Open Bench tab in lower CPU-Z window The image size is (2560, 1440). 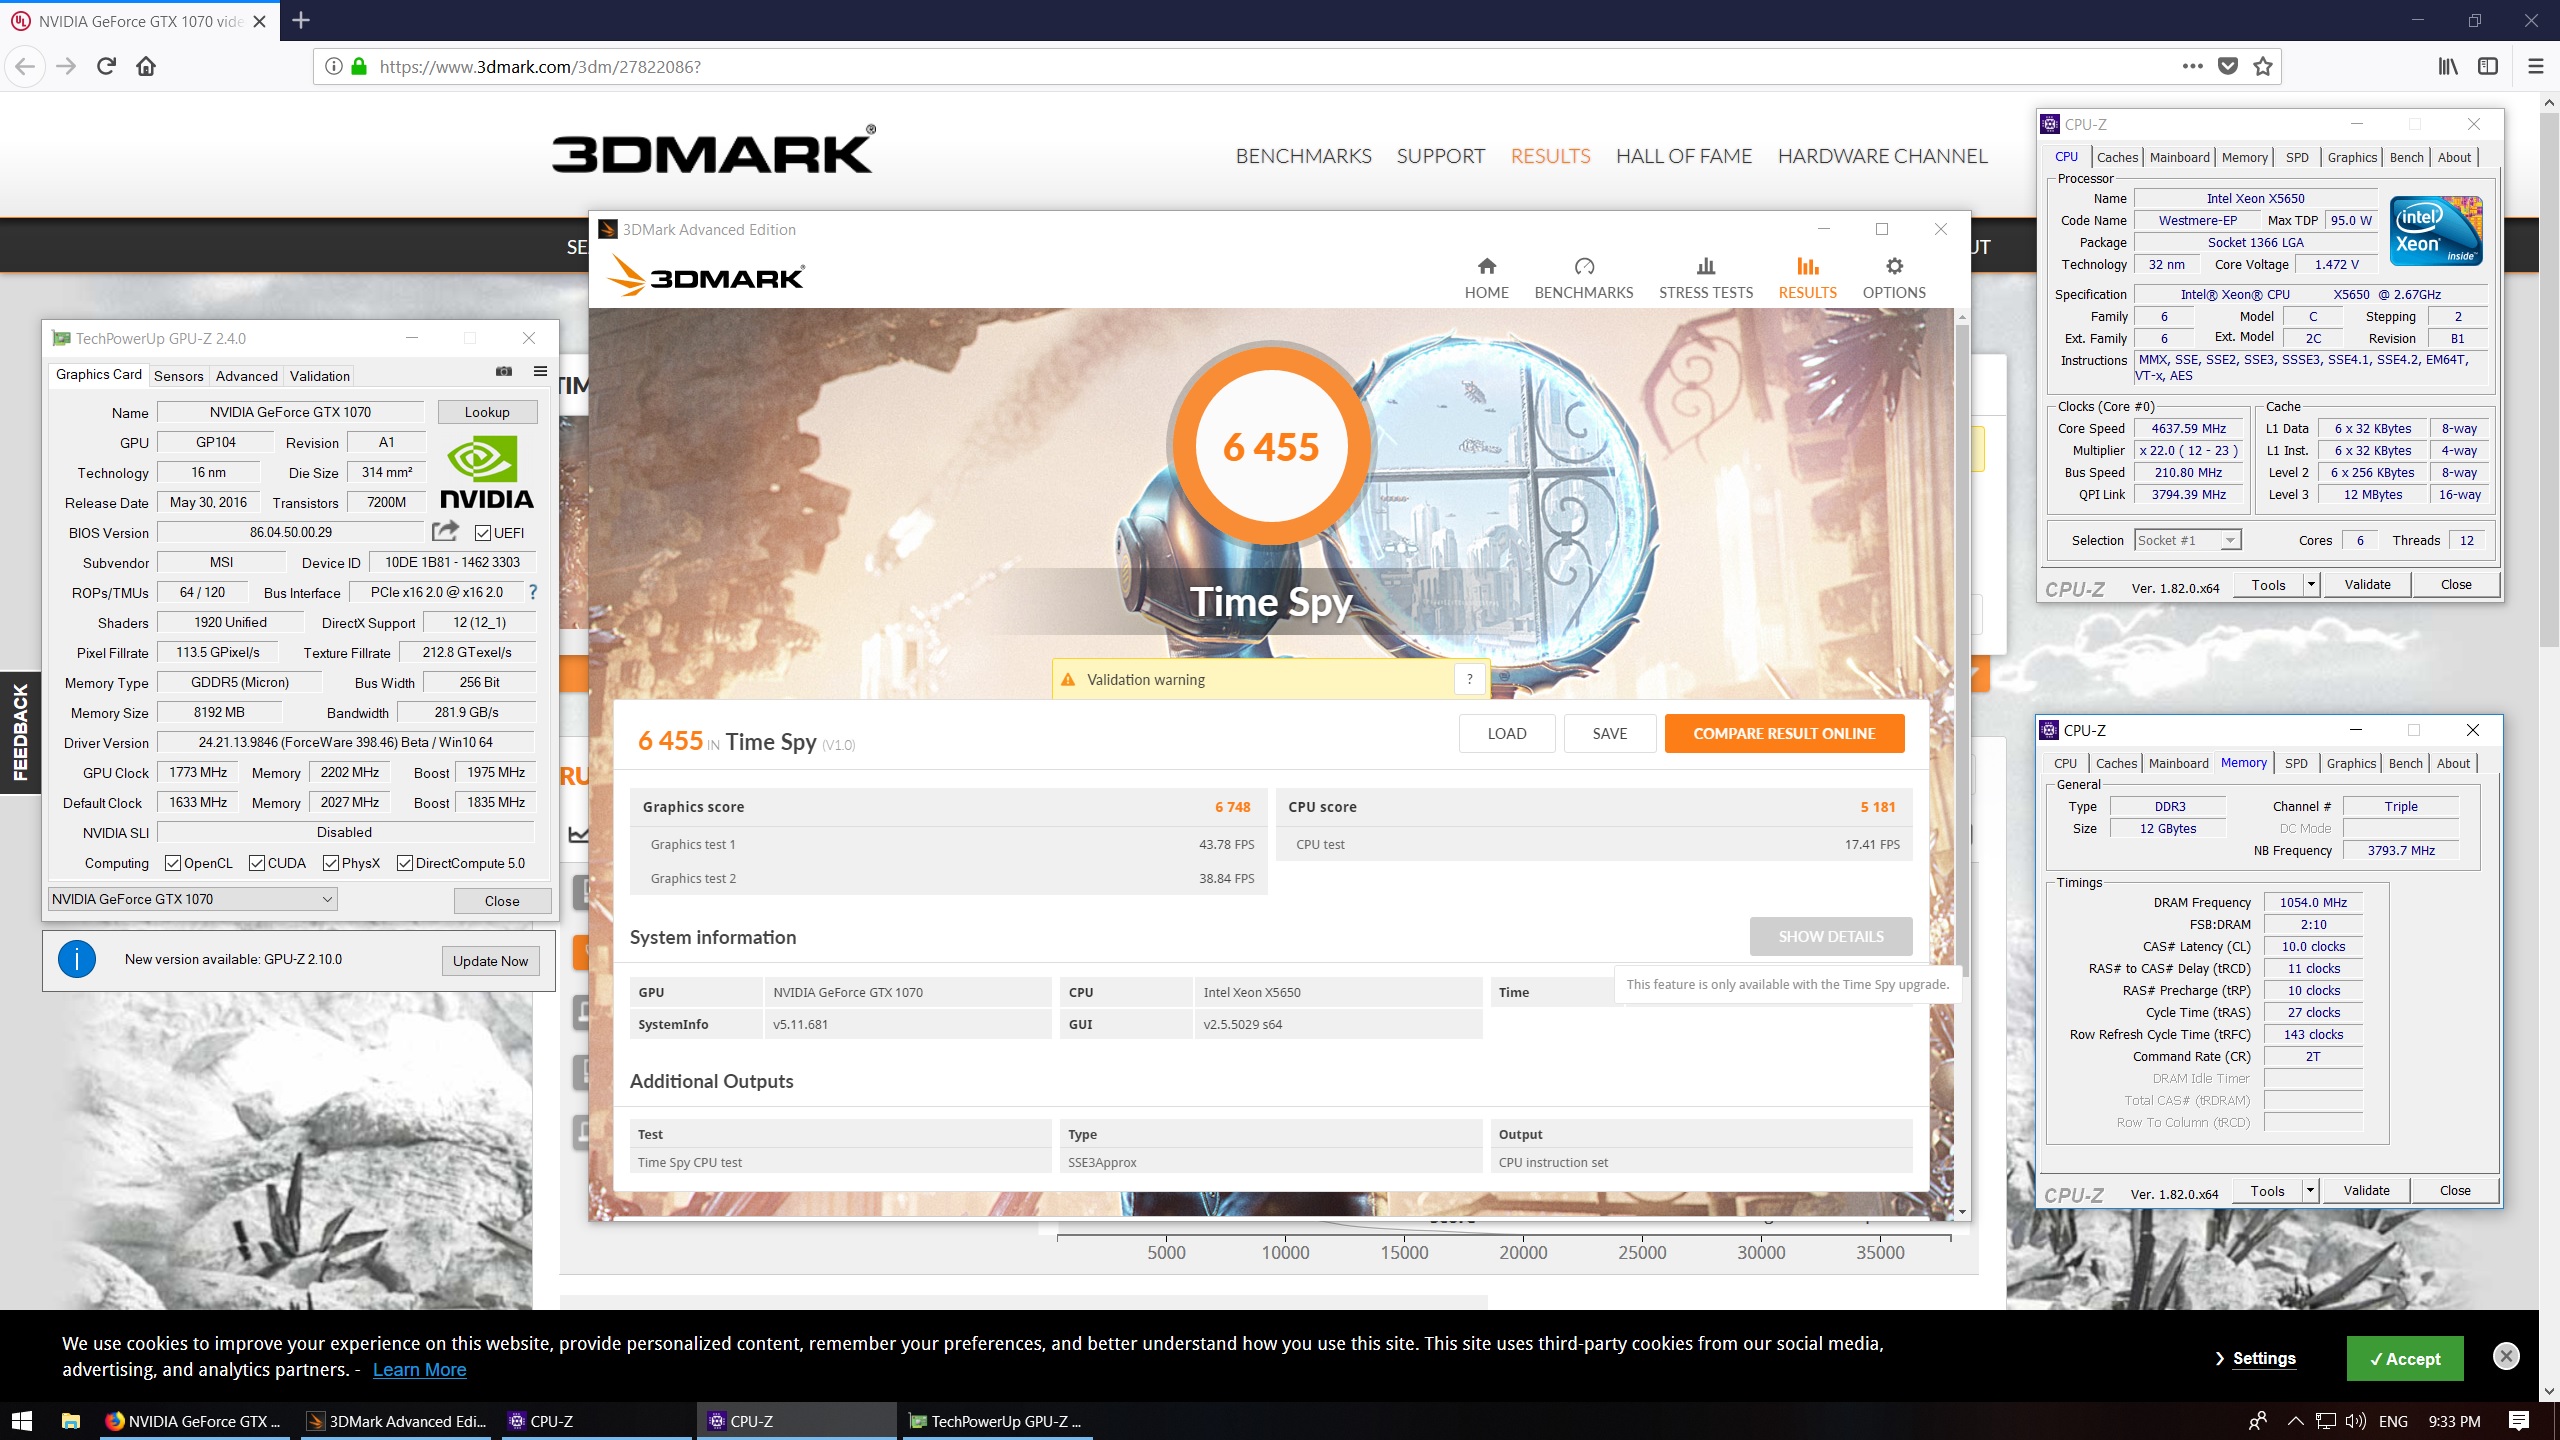[x=2405, y=763]
